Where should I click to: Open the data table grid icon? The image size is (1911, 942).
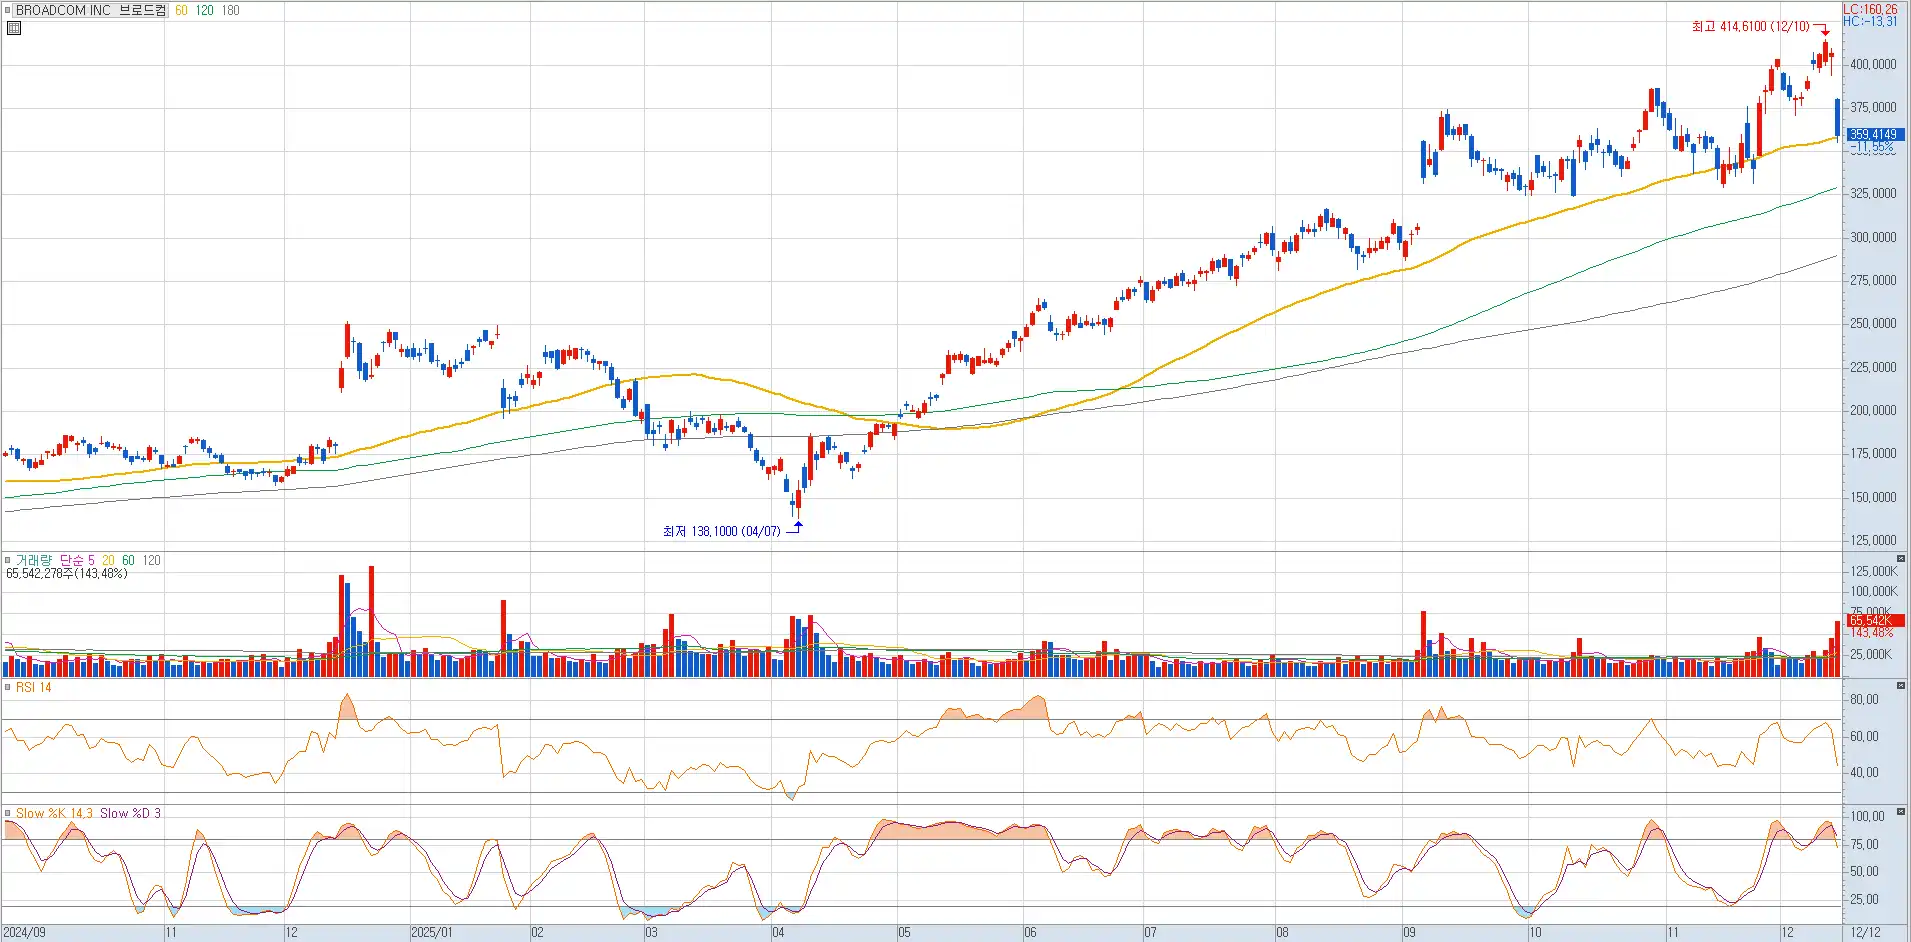tap(13, 28)
